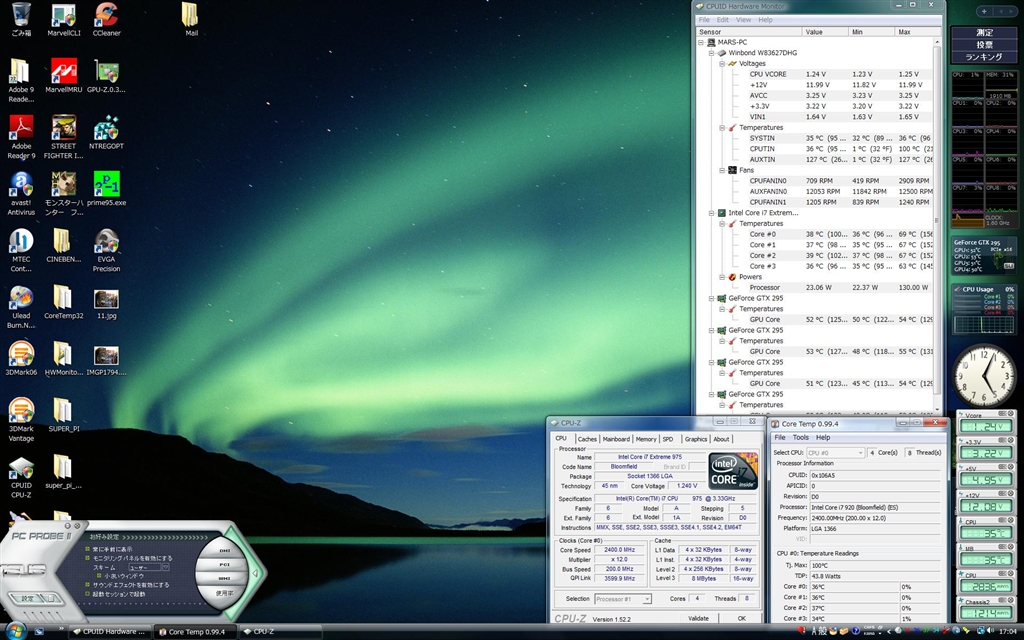Open the Tools menu in Core Temp
The image size is (1024, 640).
tap(801, 437)
